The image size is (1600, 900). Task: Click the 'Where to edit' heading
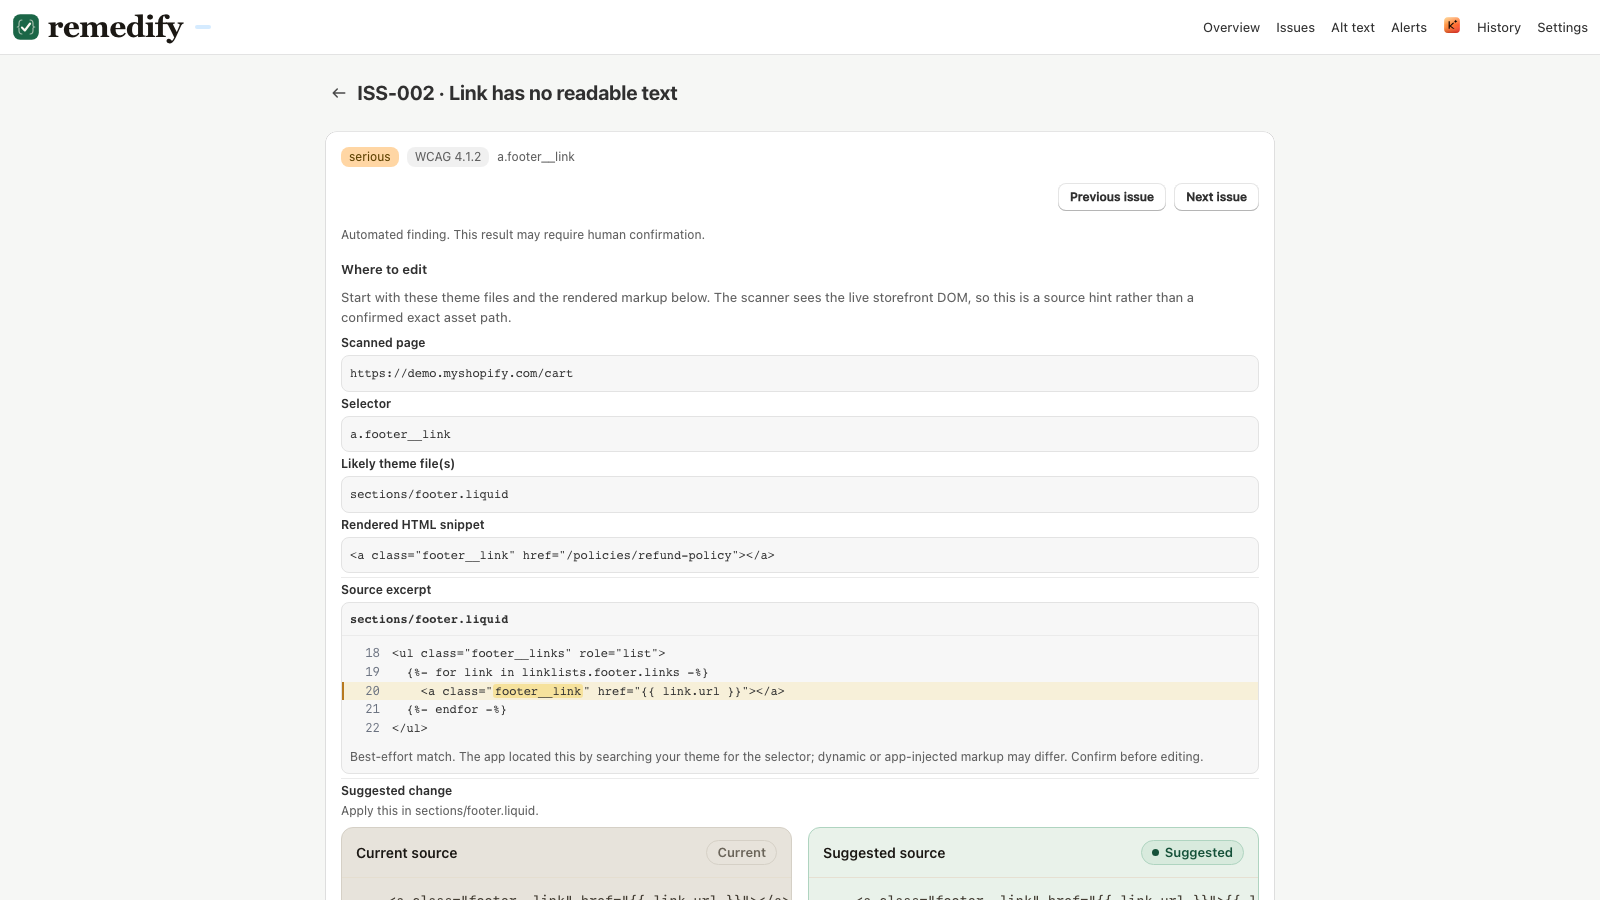pyautogui.click(x=384, y=270)
